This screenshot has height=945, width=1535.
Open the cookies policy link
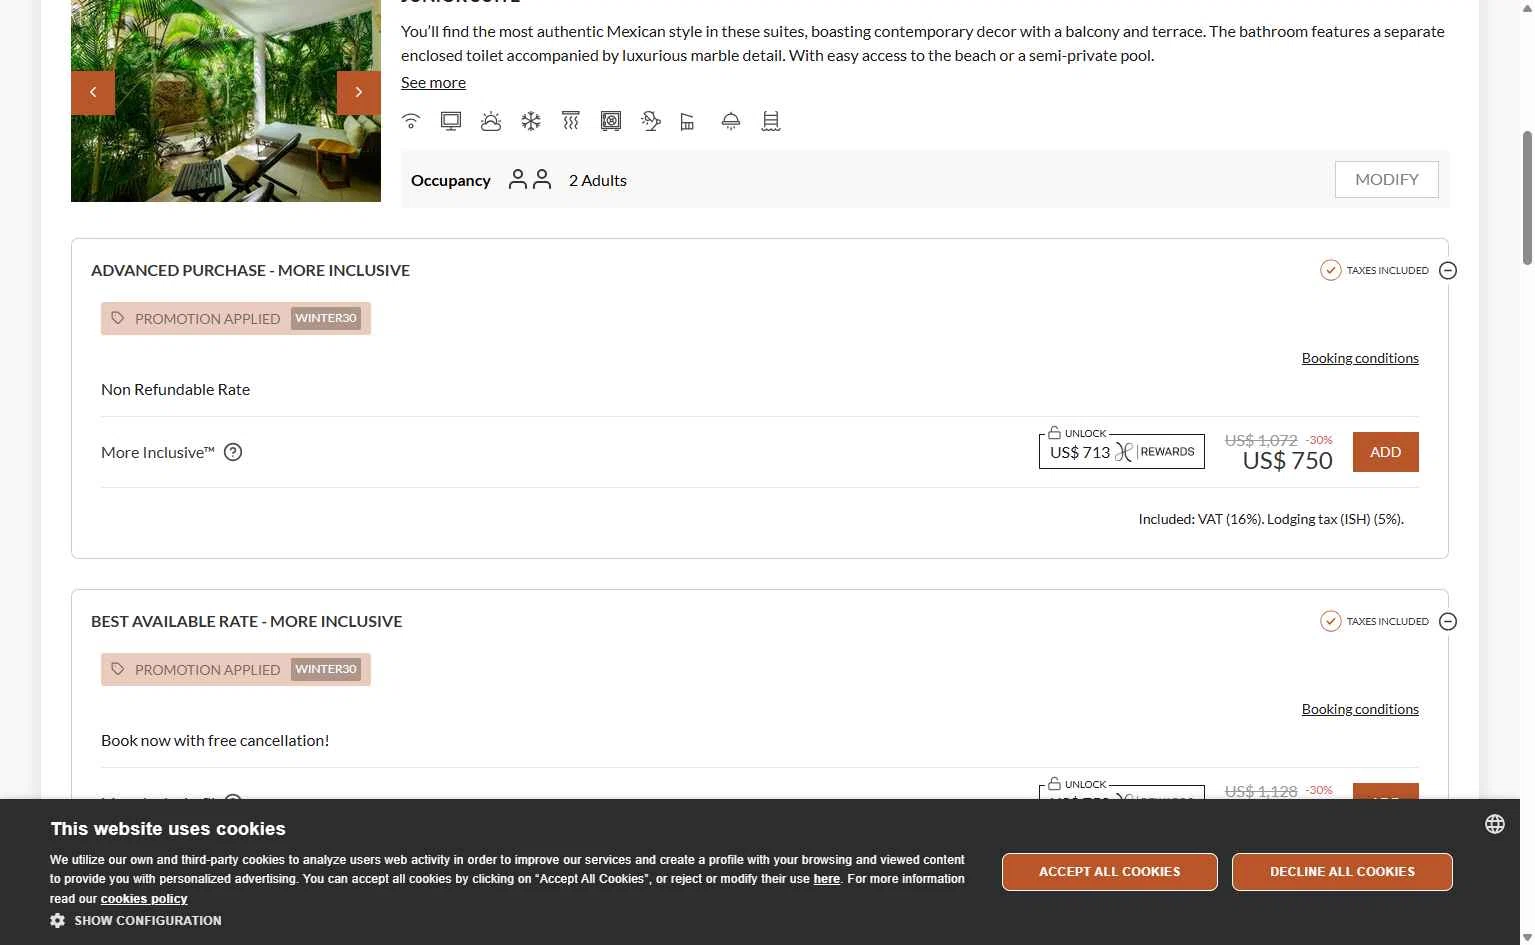click(x=144, y=899)
